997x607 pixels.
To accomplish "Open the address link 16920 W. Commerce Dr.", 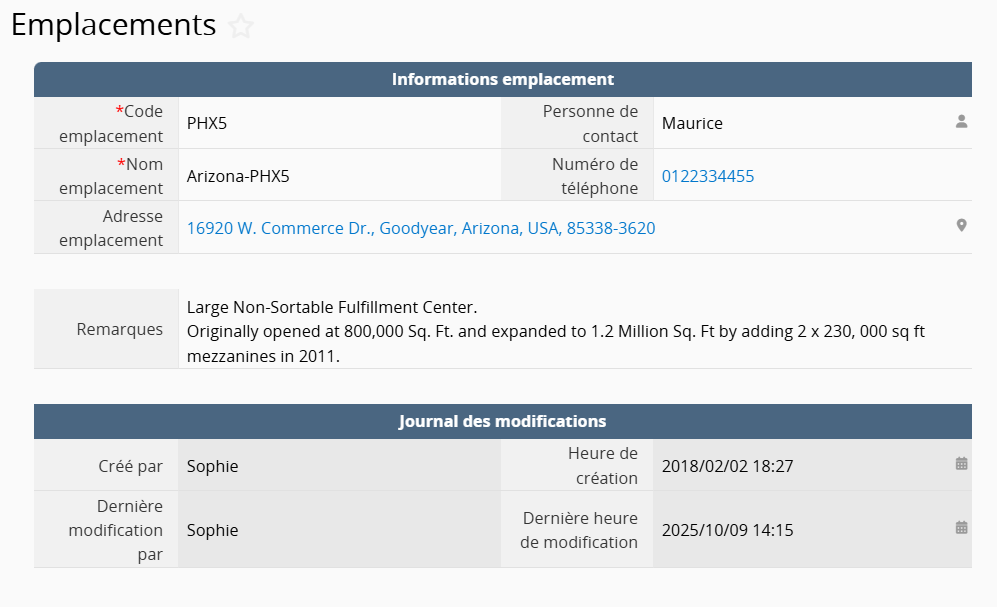I will pos(421,228).
